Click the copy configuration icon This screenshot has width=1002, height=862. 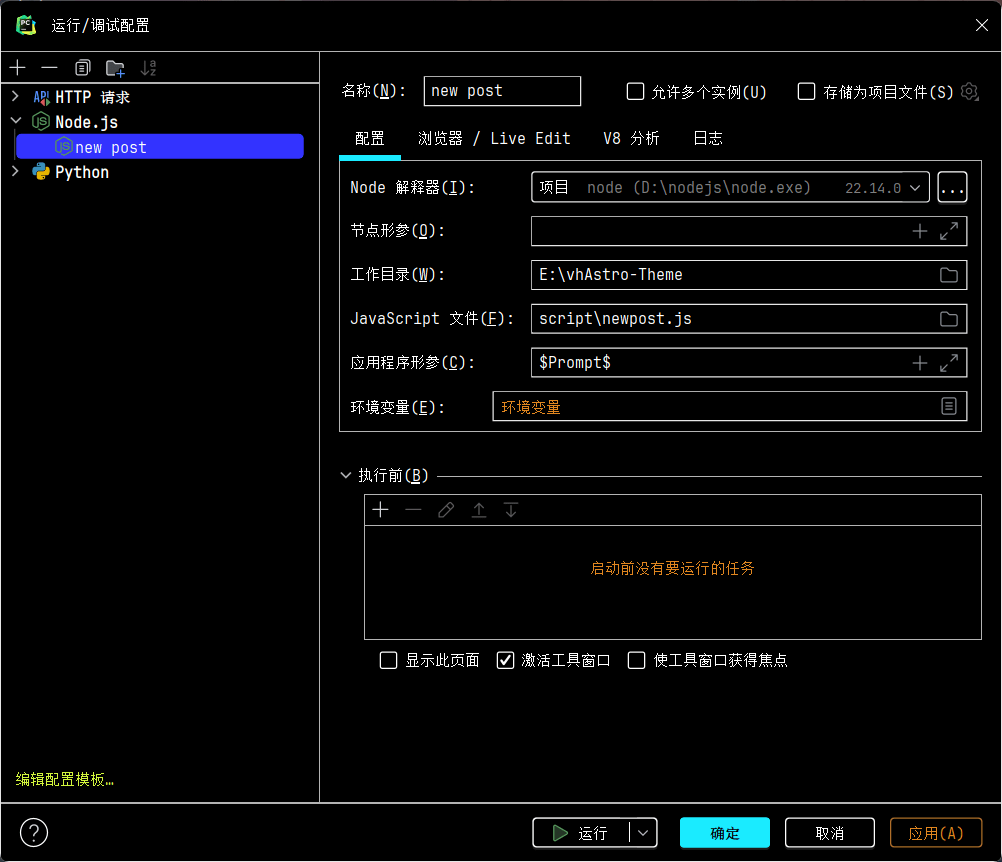point(82,68)
